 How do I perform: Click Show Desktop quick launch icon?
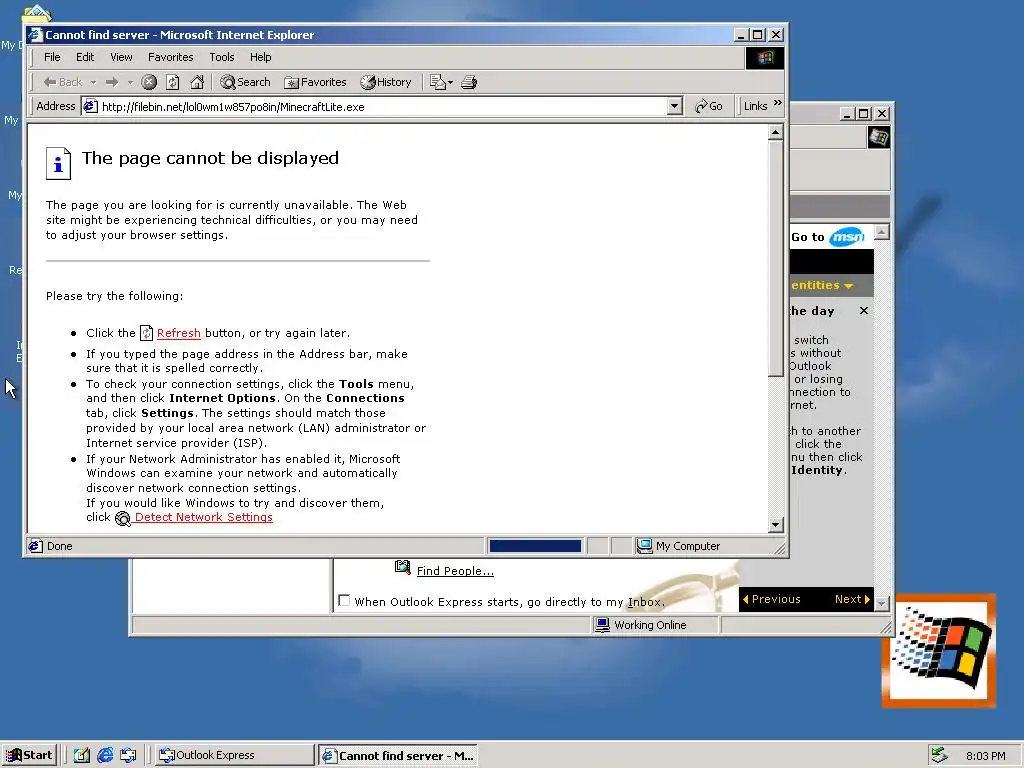click(x=82, y=755)
